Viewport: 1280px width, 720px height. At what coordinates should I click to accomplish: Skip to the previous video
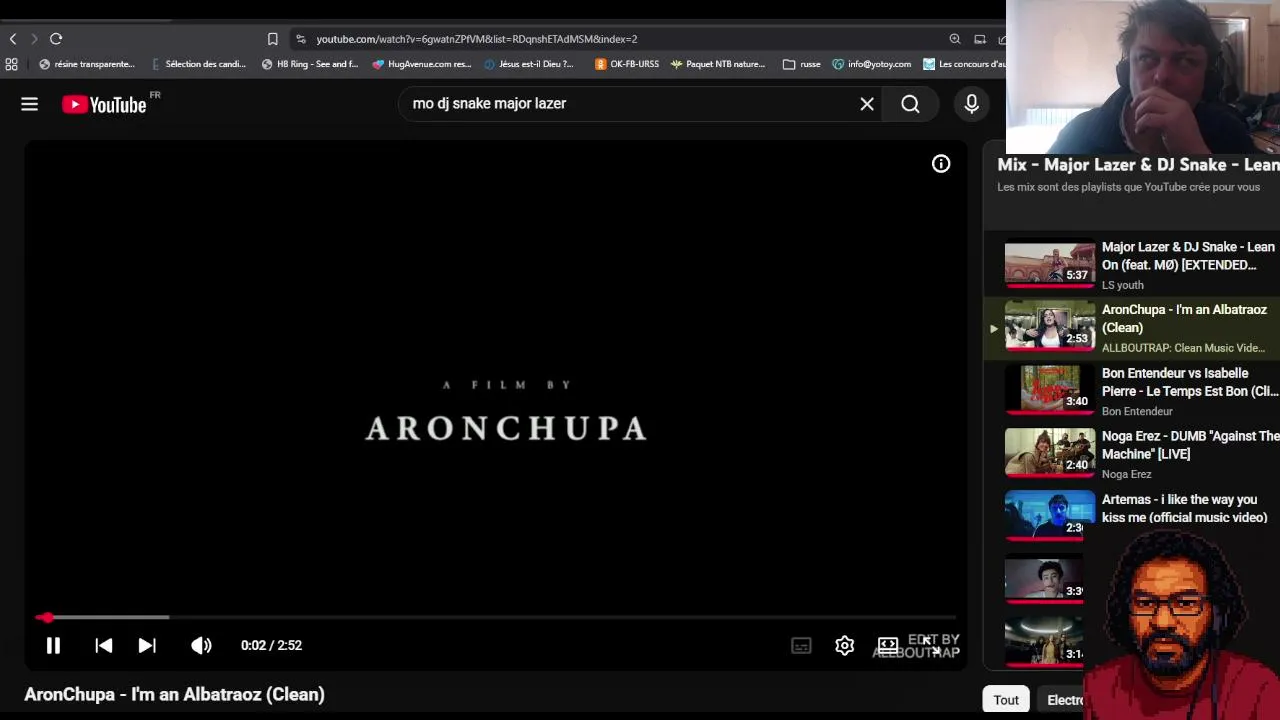[x=103, y=645]
